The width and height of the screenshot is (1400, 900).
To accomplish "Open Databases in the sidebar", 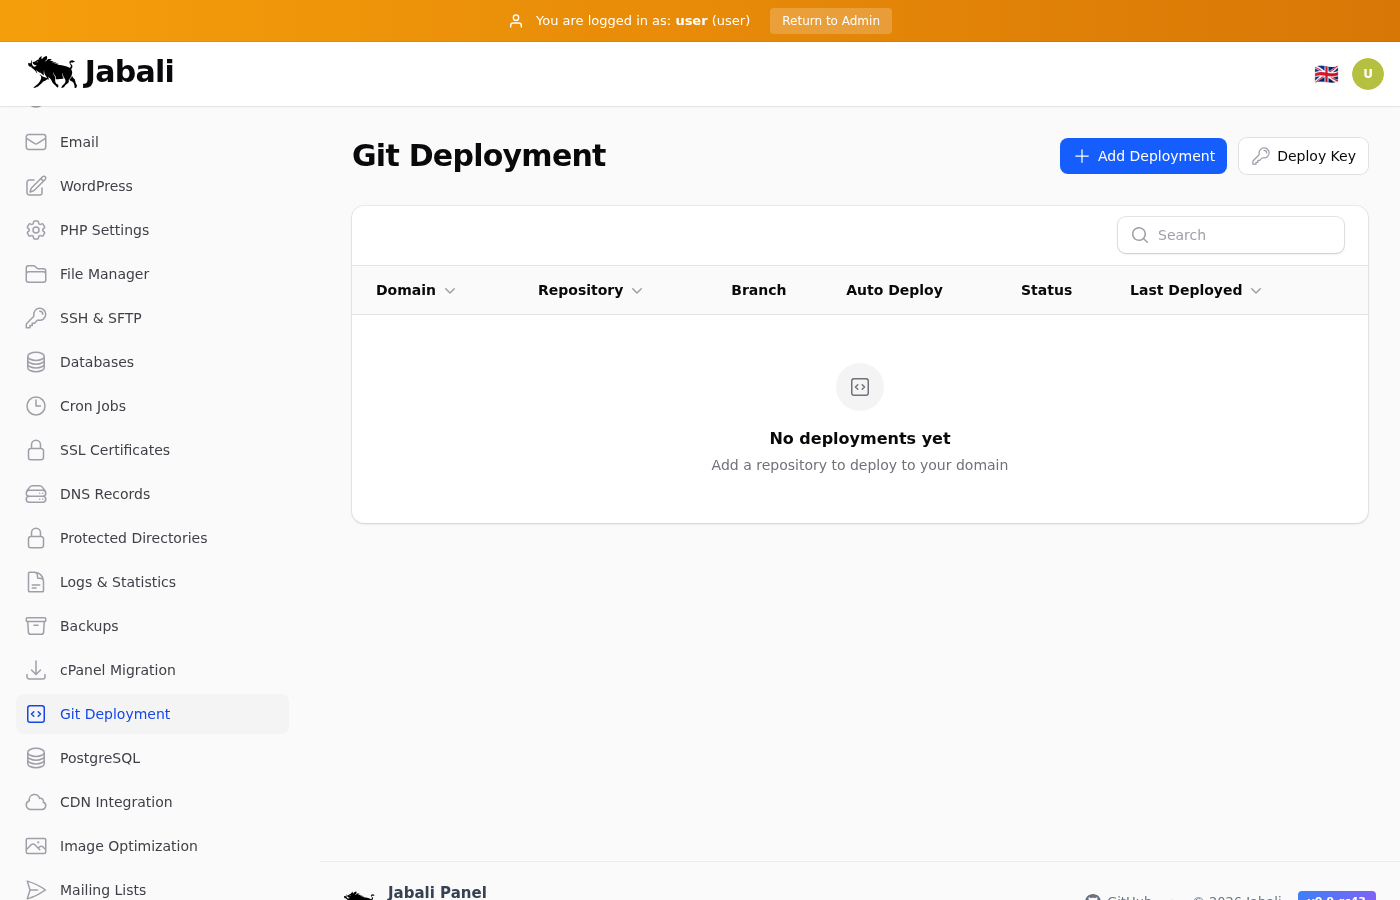I will (97, 362).
